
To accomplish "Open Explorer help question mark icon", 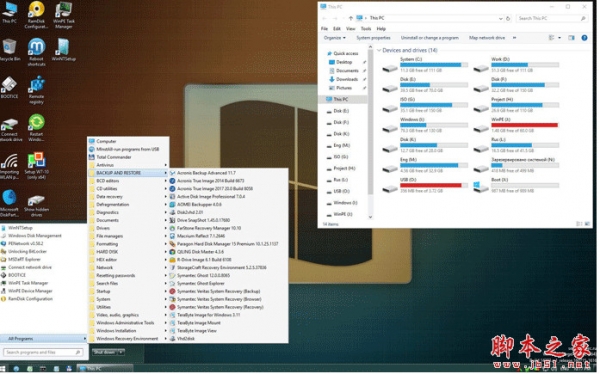I will 585,38.
